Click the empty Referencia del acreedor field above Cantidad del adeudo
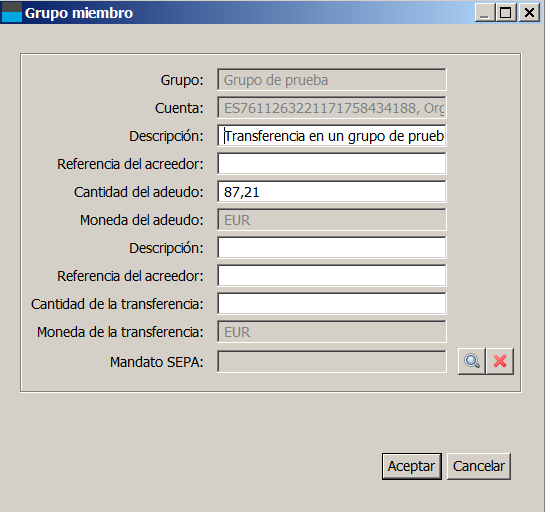 tap(332, 164)
